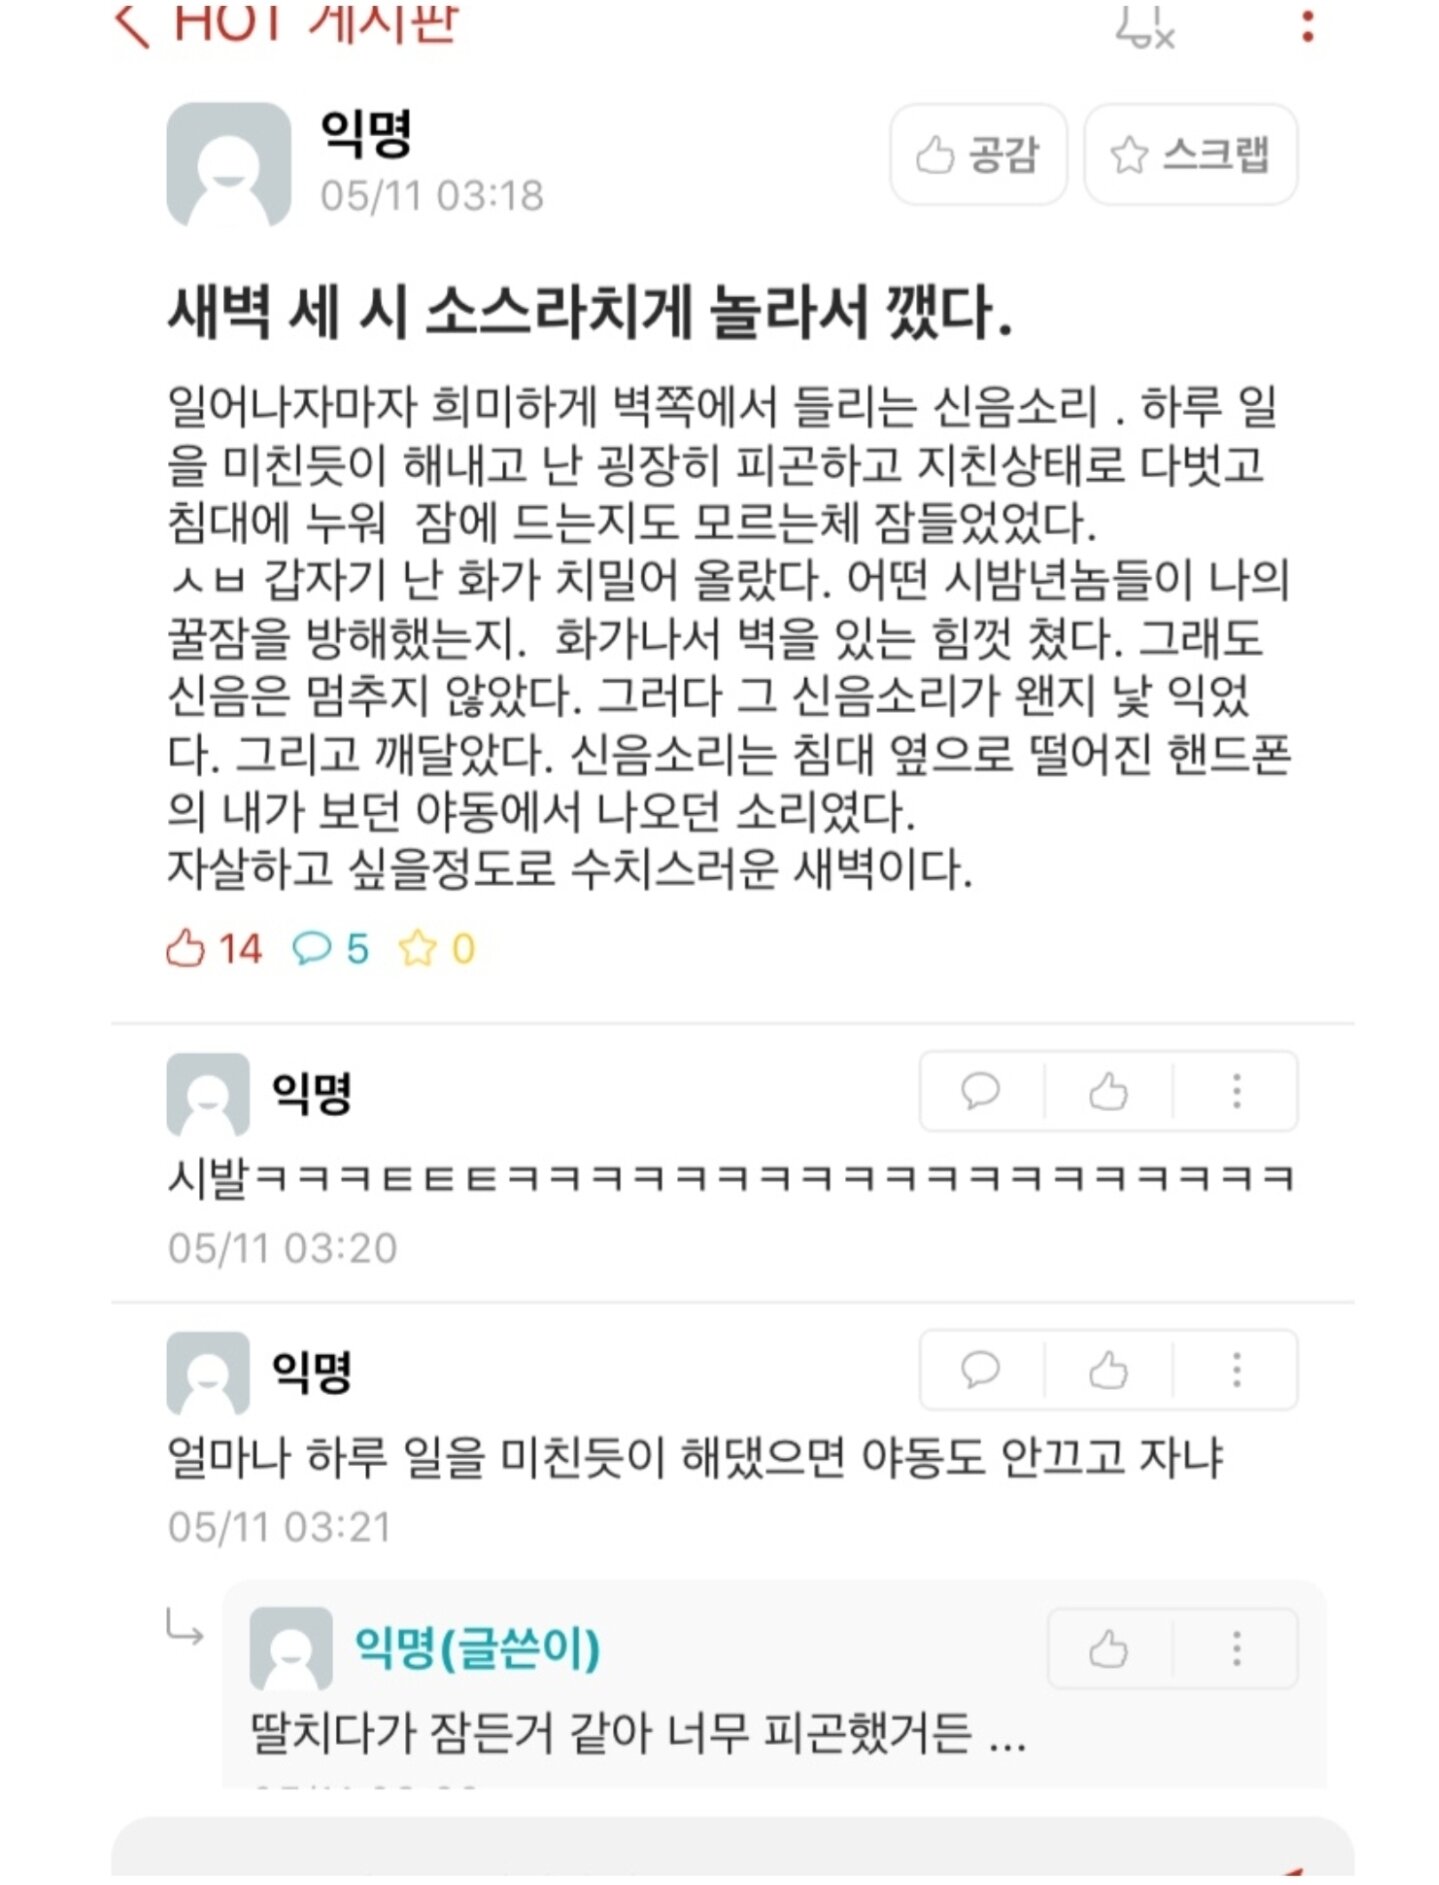Tap the blue comment count of 5
1439x1885 pixels.
(330, 948)
